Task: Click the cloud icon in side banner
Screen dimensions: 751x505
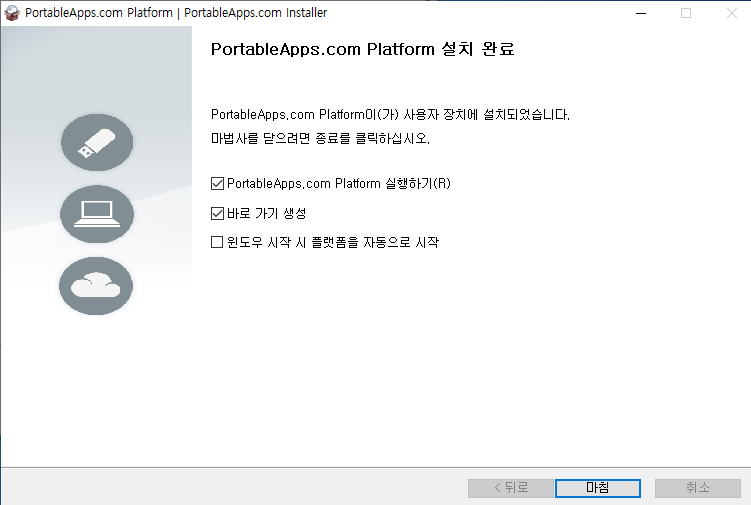Action: pyautogui.click(x=96, y=286)
